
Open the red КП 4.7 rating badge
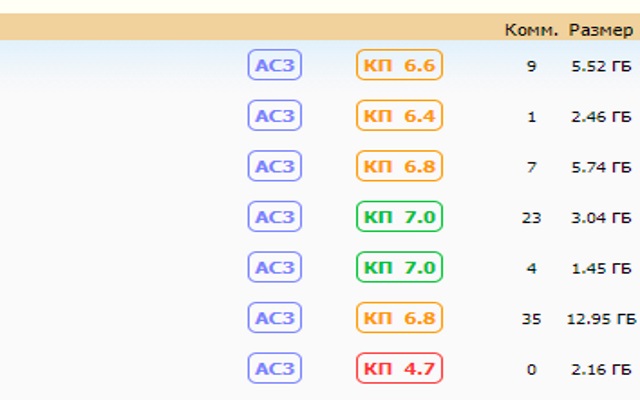pyautogui.click(x=399, y=369)
